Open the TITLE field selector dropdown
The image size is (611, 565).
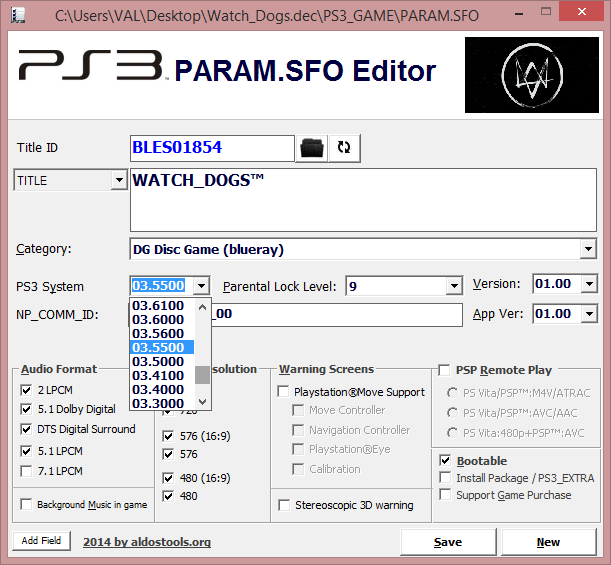pos(119,180)
